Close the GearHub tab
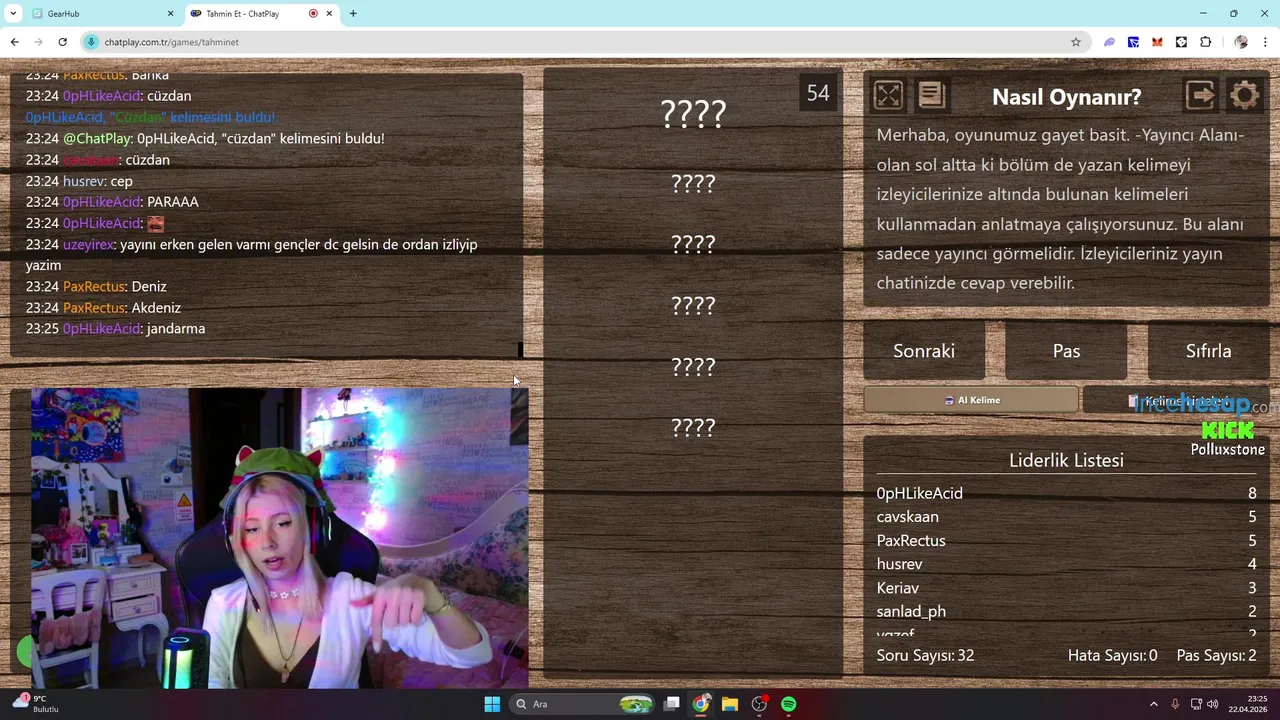 point(170,13)
